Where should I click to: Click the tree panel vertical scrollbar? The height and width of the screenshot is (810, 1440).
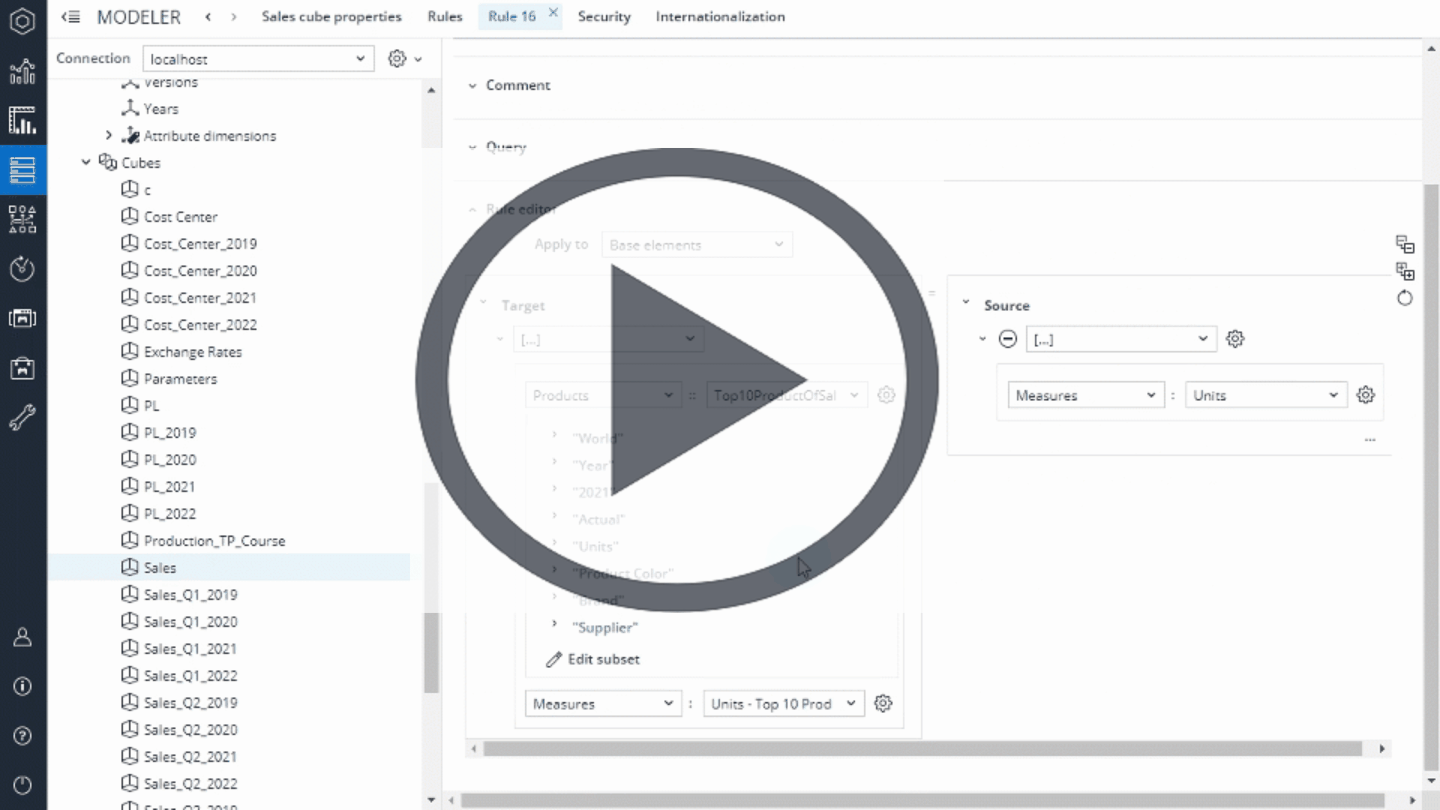coord(432,652)
